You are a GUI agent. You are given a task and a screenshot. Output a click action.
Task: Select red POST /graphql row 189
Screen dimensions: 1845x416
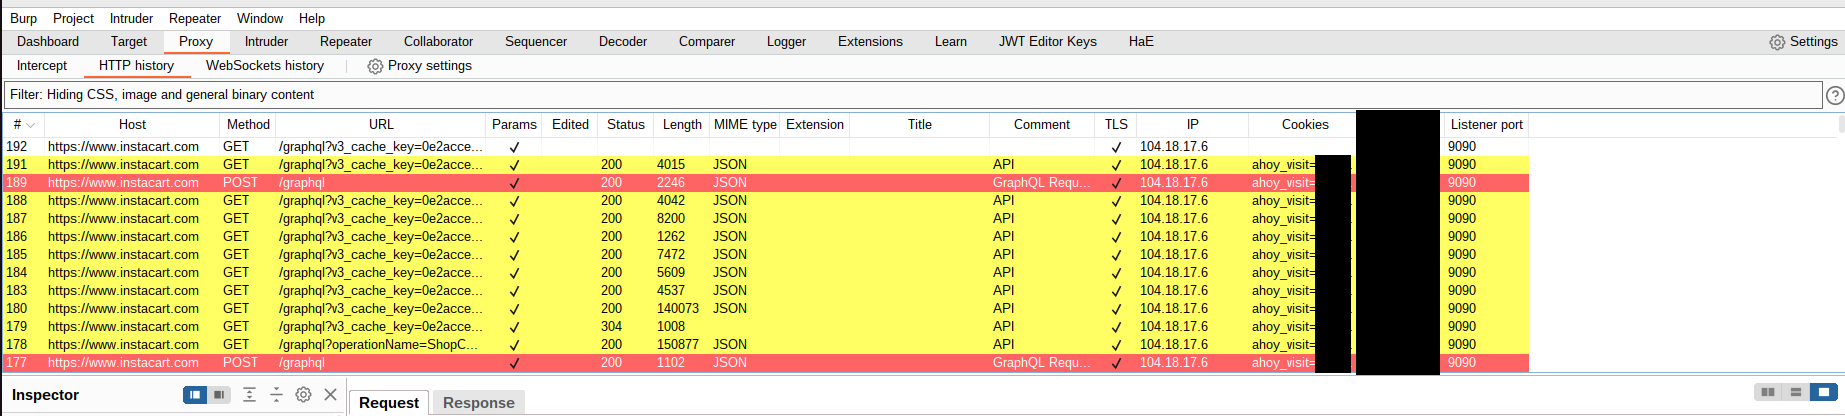765,182
